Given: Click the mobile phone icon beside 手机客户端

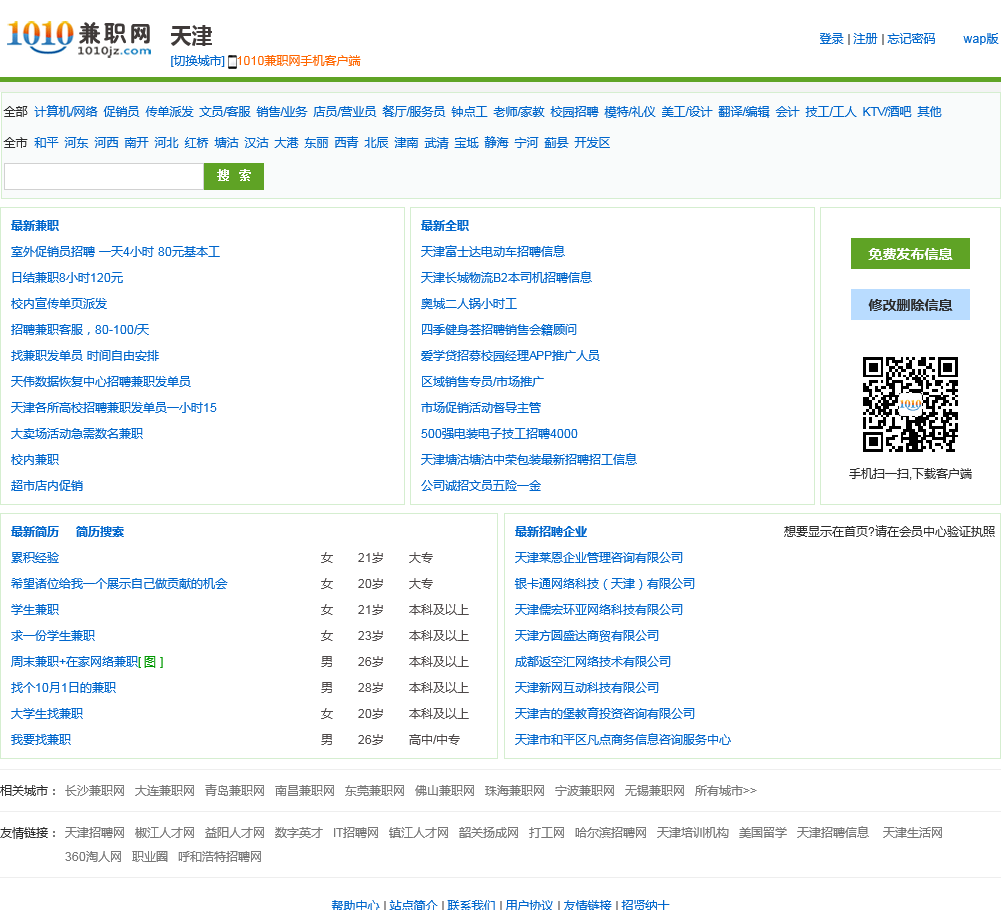Looking at the screenshot, I should click(x=232, y=61).
